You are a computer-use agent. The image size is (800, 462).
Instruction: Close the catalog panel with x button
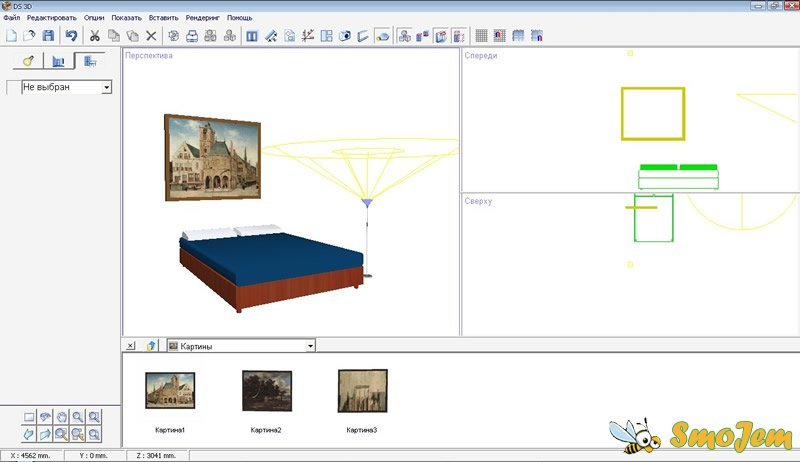point(131,345)
